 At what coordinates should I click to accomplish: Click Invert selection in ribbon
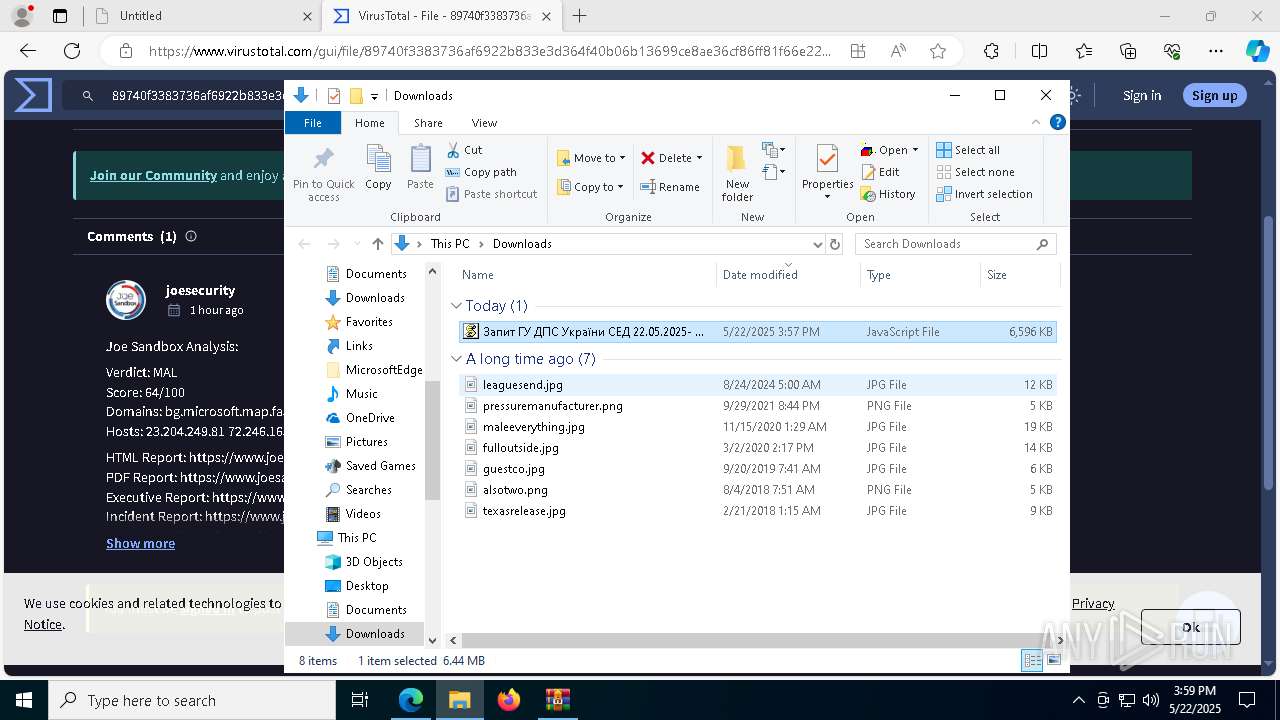point(984,194)
